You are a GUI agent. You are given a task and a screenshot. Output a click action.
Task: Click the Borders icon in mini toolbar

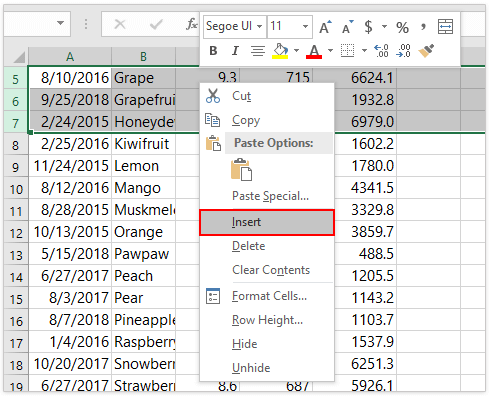(x=347, y=51)
